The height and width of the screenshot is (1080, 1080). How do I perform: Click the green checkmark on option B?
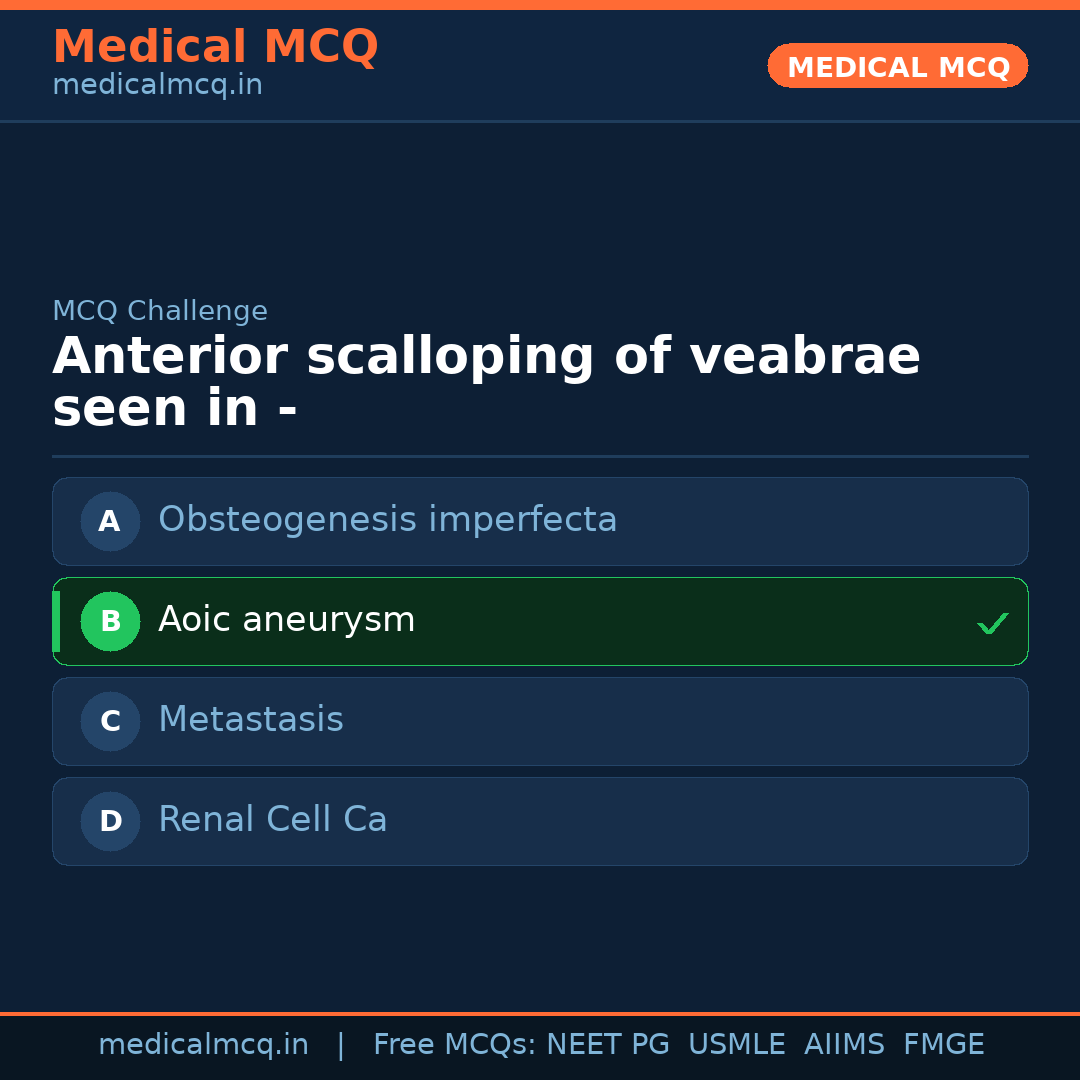[x=992, y=623]
